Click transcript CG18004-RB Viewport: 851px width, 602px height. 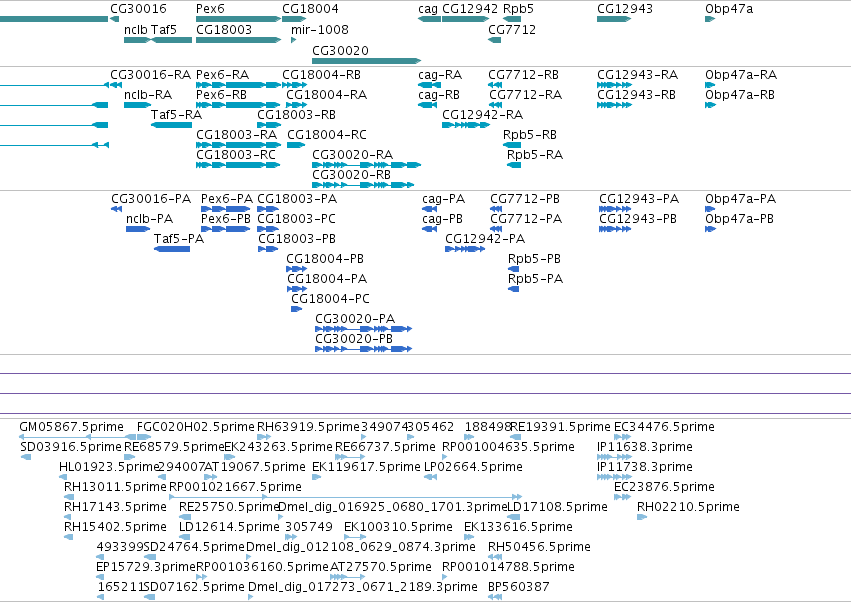pos(294,85)
